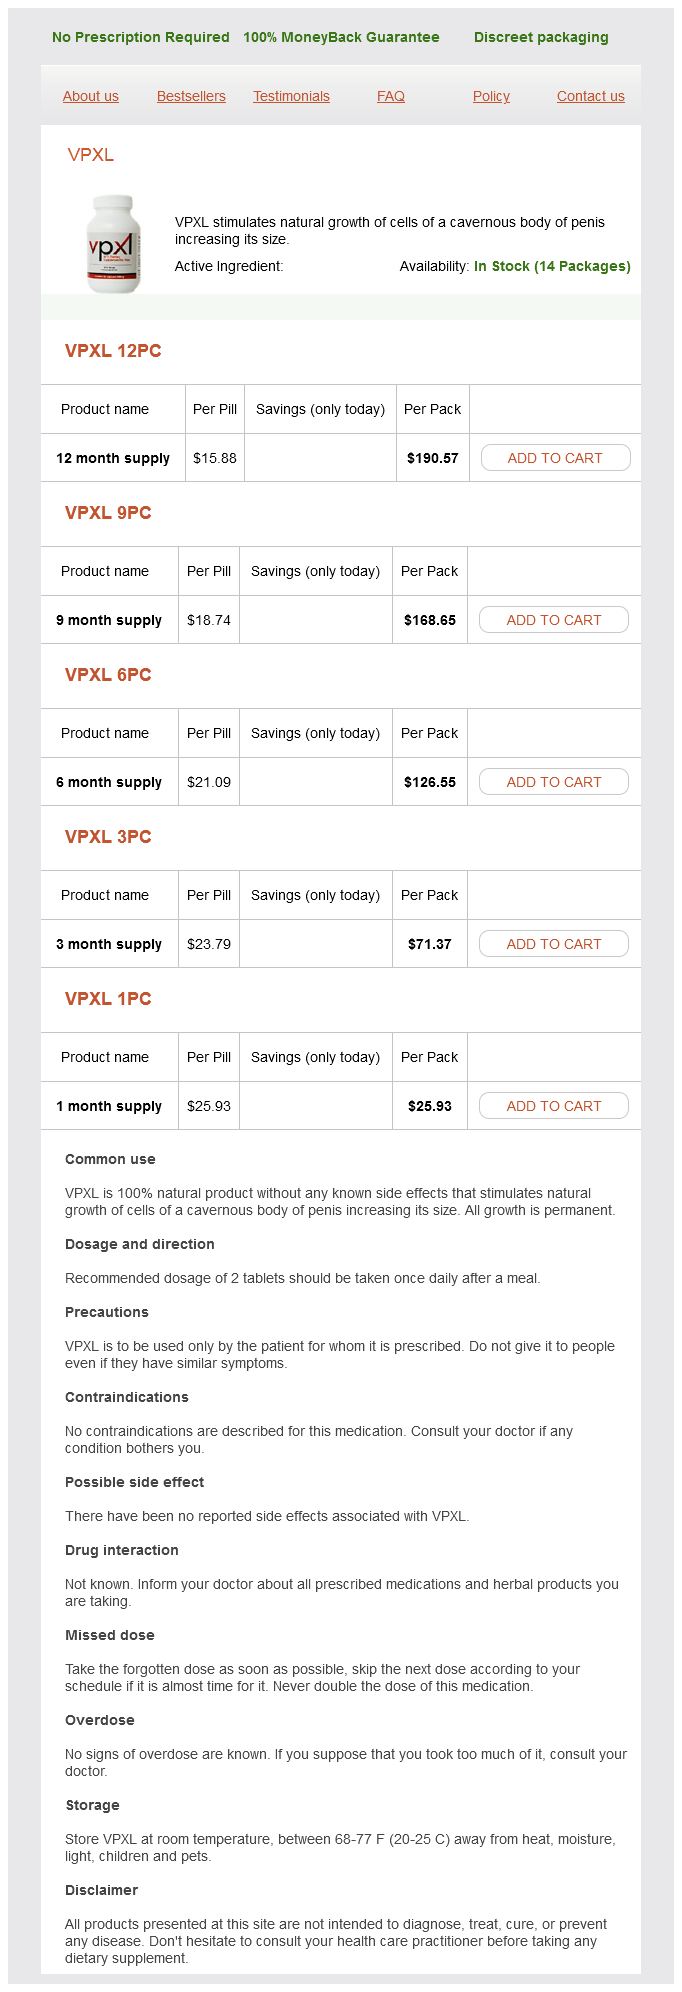Select the VPXL 9PC section heading
The height and width of the screenshot is (1992, 682).
point(108,513)
